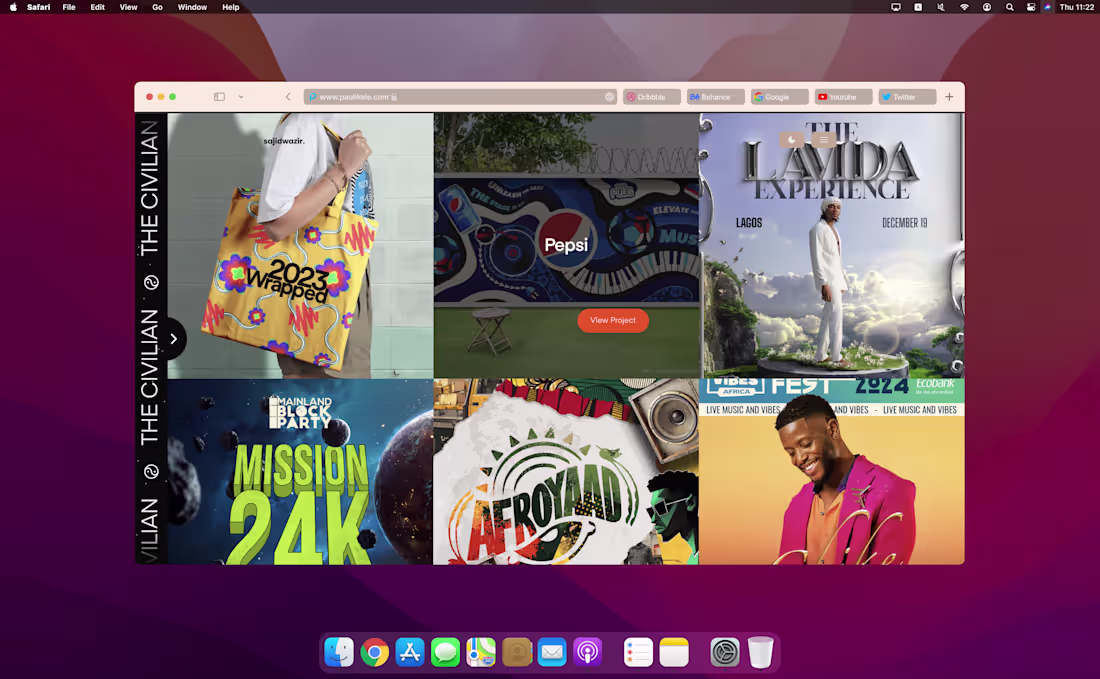Image resolution: width=1100 pixels, height=679 pixels.
Task: Toggle Wi-Fi from the menu bar
Action: [x=963, y=7]
